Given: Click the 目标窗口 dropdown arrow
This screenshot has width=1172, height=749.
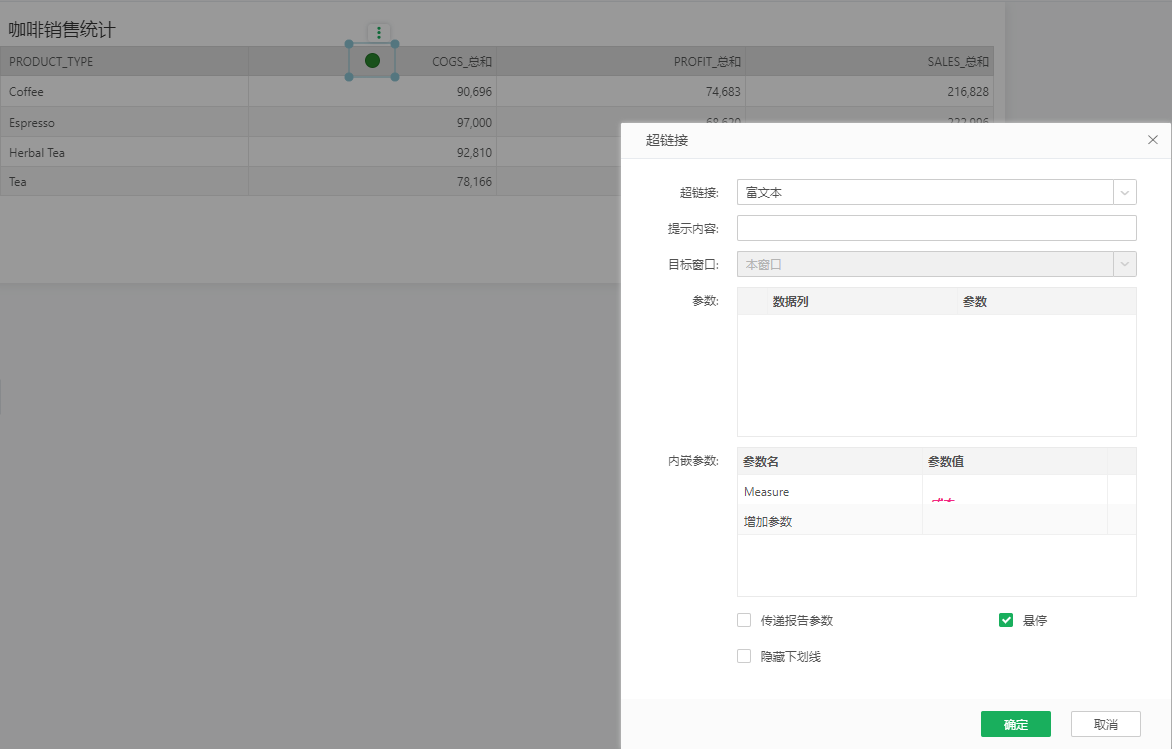Looking at the screenshot, I should [x=1125, y=264].
